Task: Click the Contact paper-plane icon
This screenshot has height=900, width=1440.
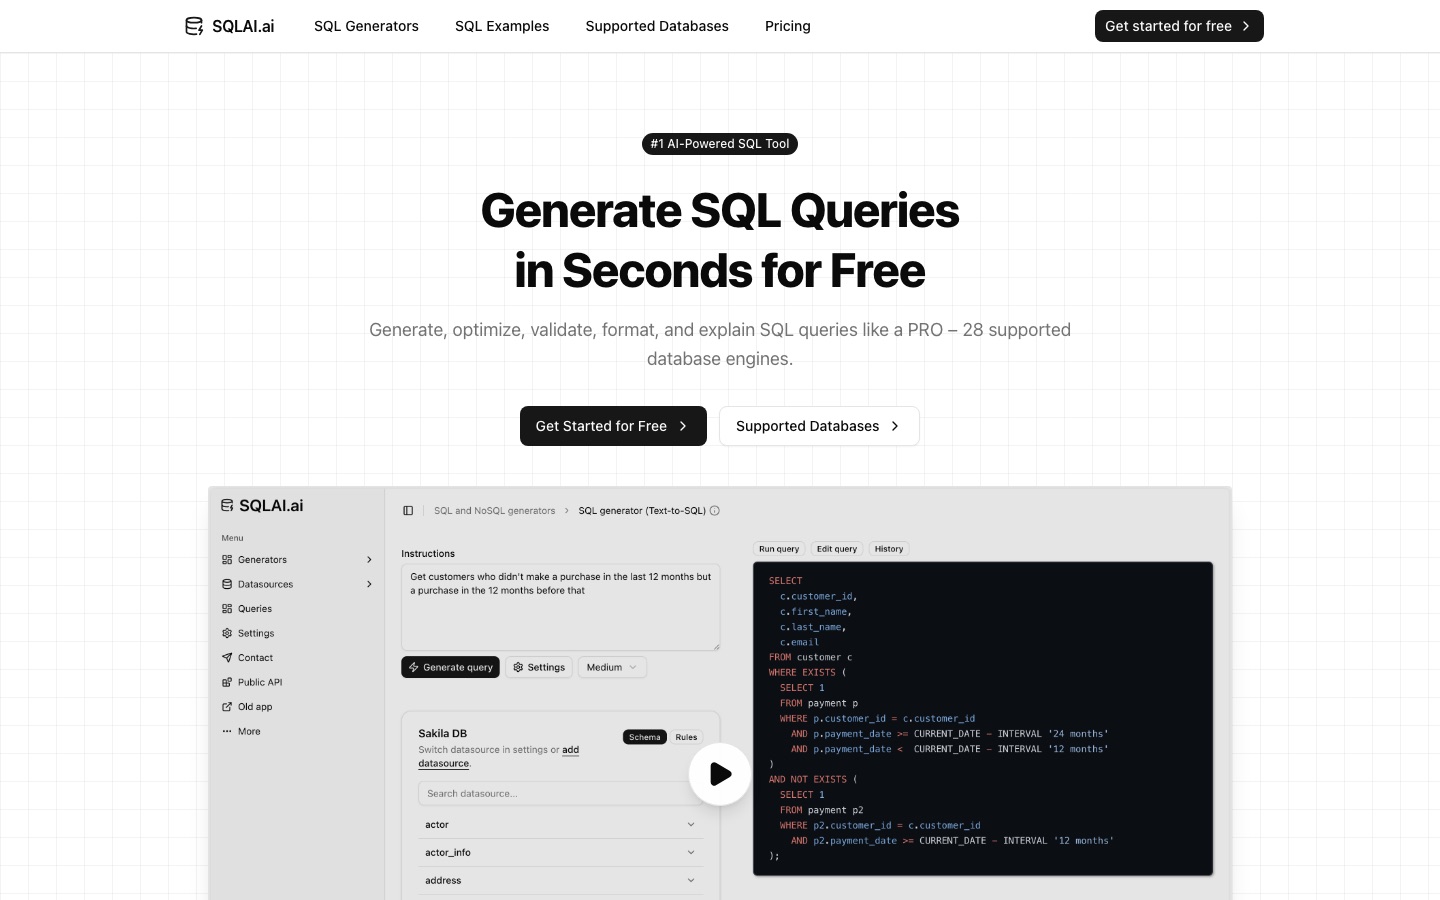Action: [227, 658]
